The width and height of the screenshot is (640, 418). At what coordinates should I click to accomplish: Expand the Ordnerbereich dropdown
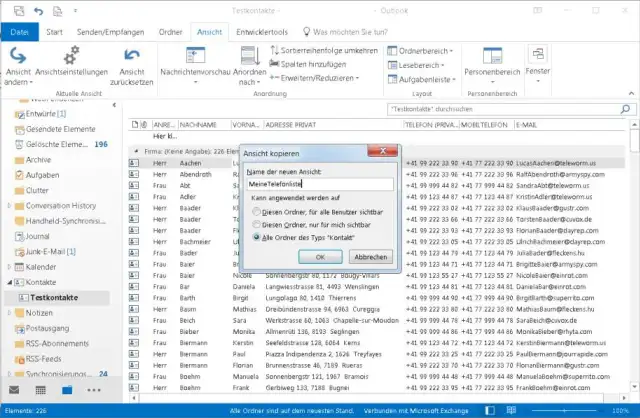tap(424, 50)
